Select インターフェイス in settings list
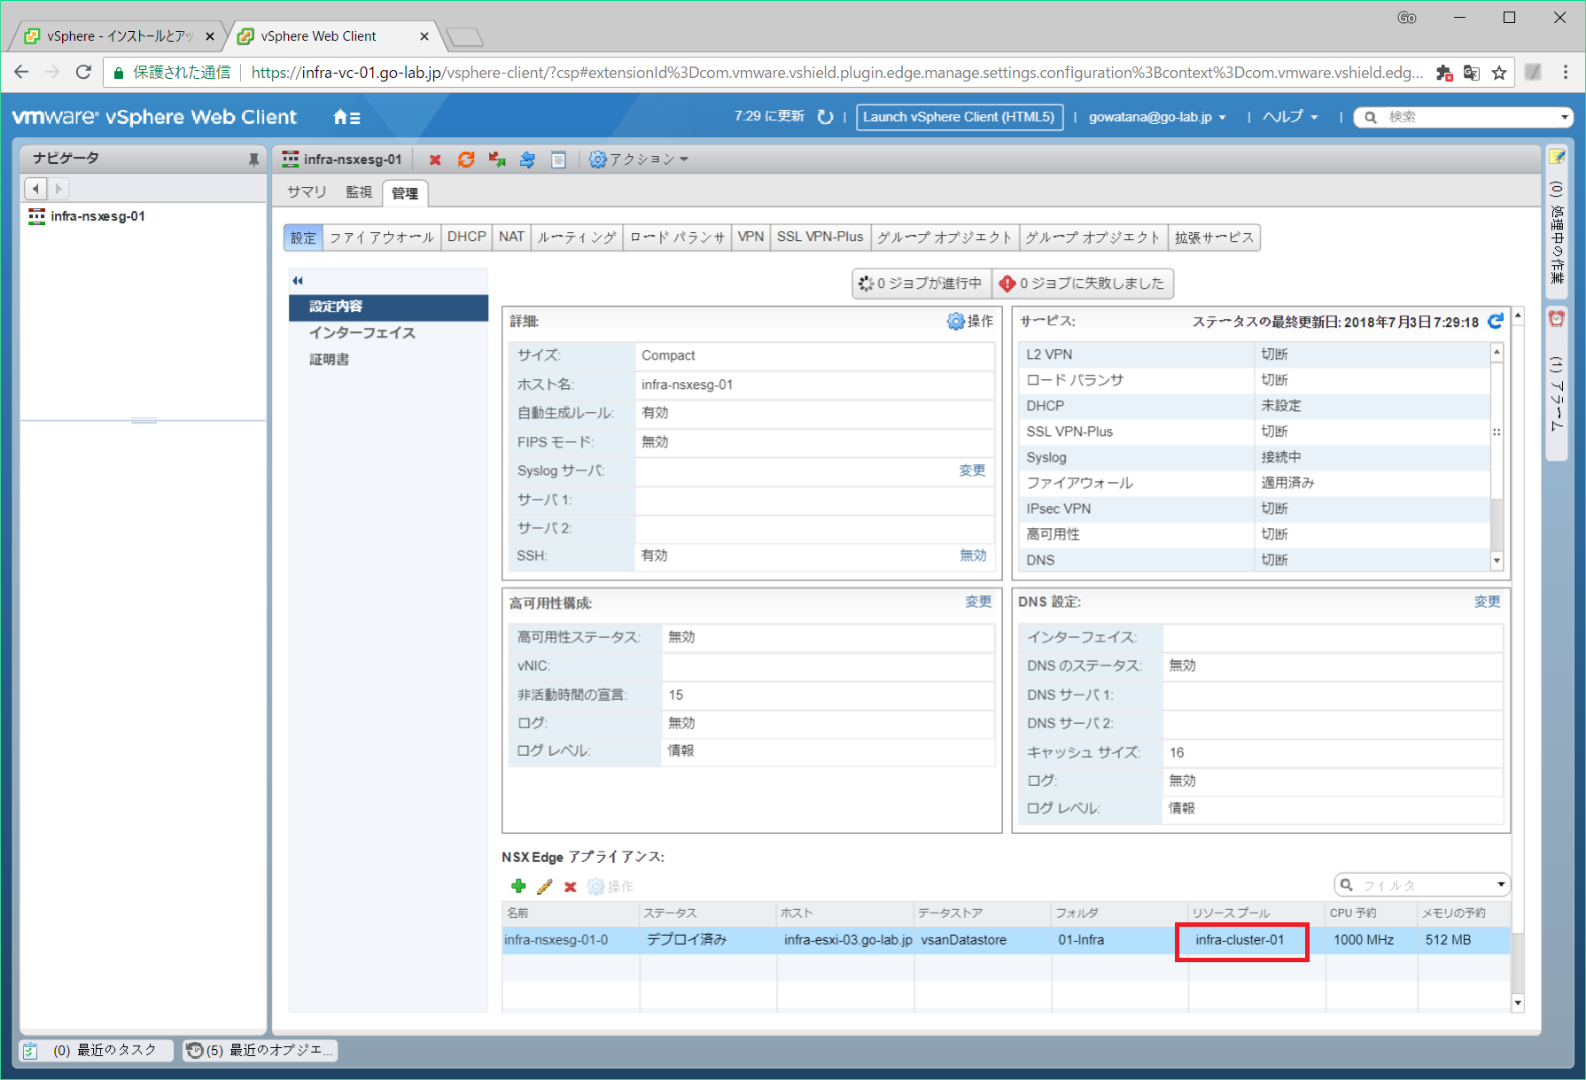The image size is (1586, 1080). click(x=362, y=333)
